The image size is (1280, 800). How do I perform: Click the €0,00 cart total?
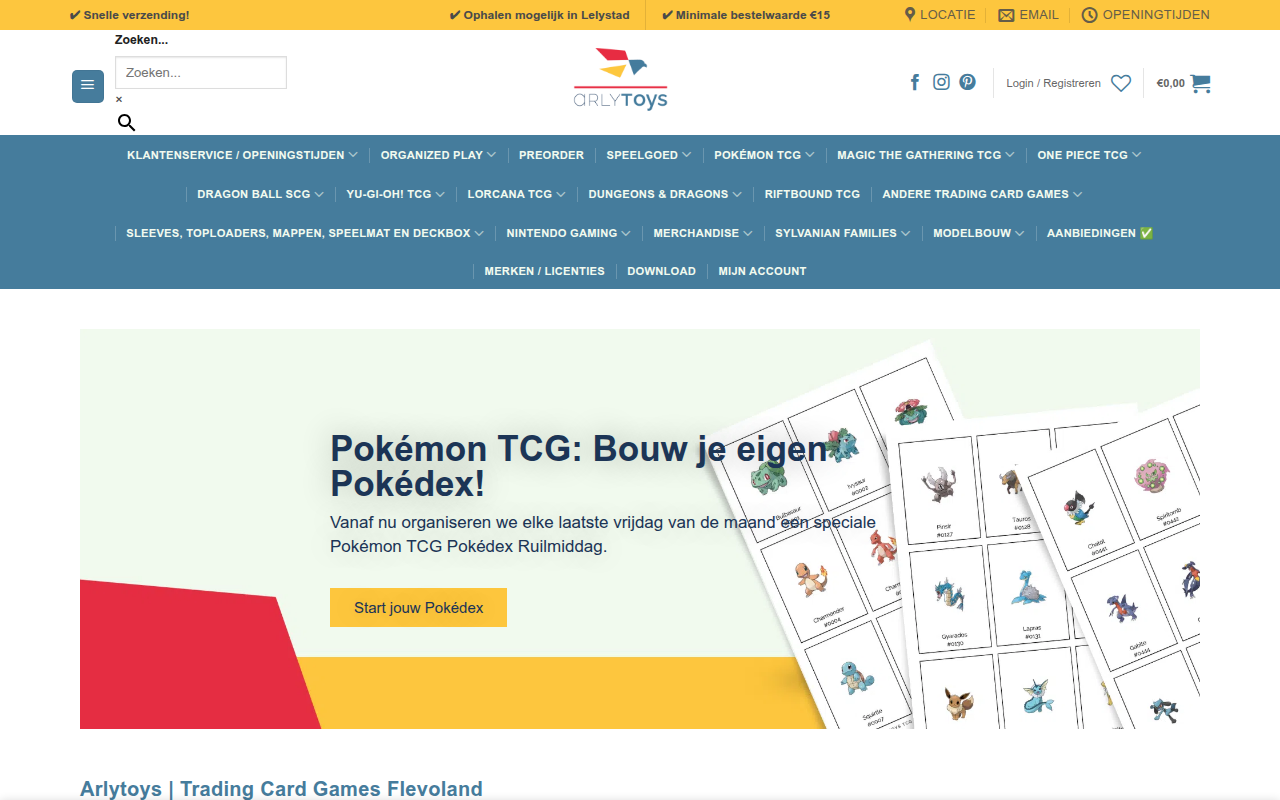[1171, 83]
